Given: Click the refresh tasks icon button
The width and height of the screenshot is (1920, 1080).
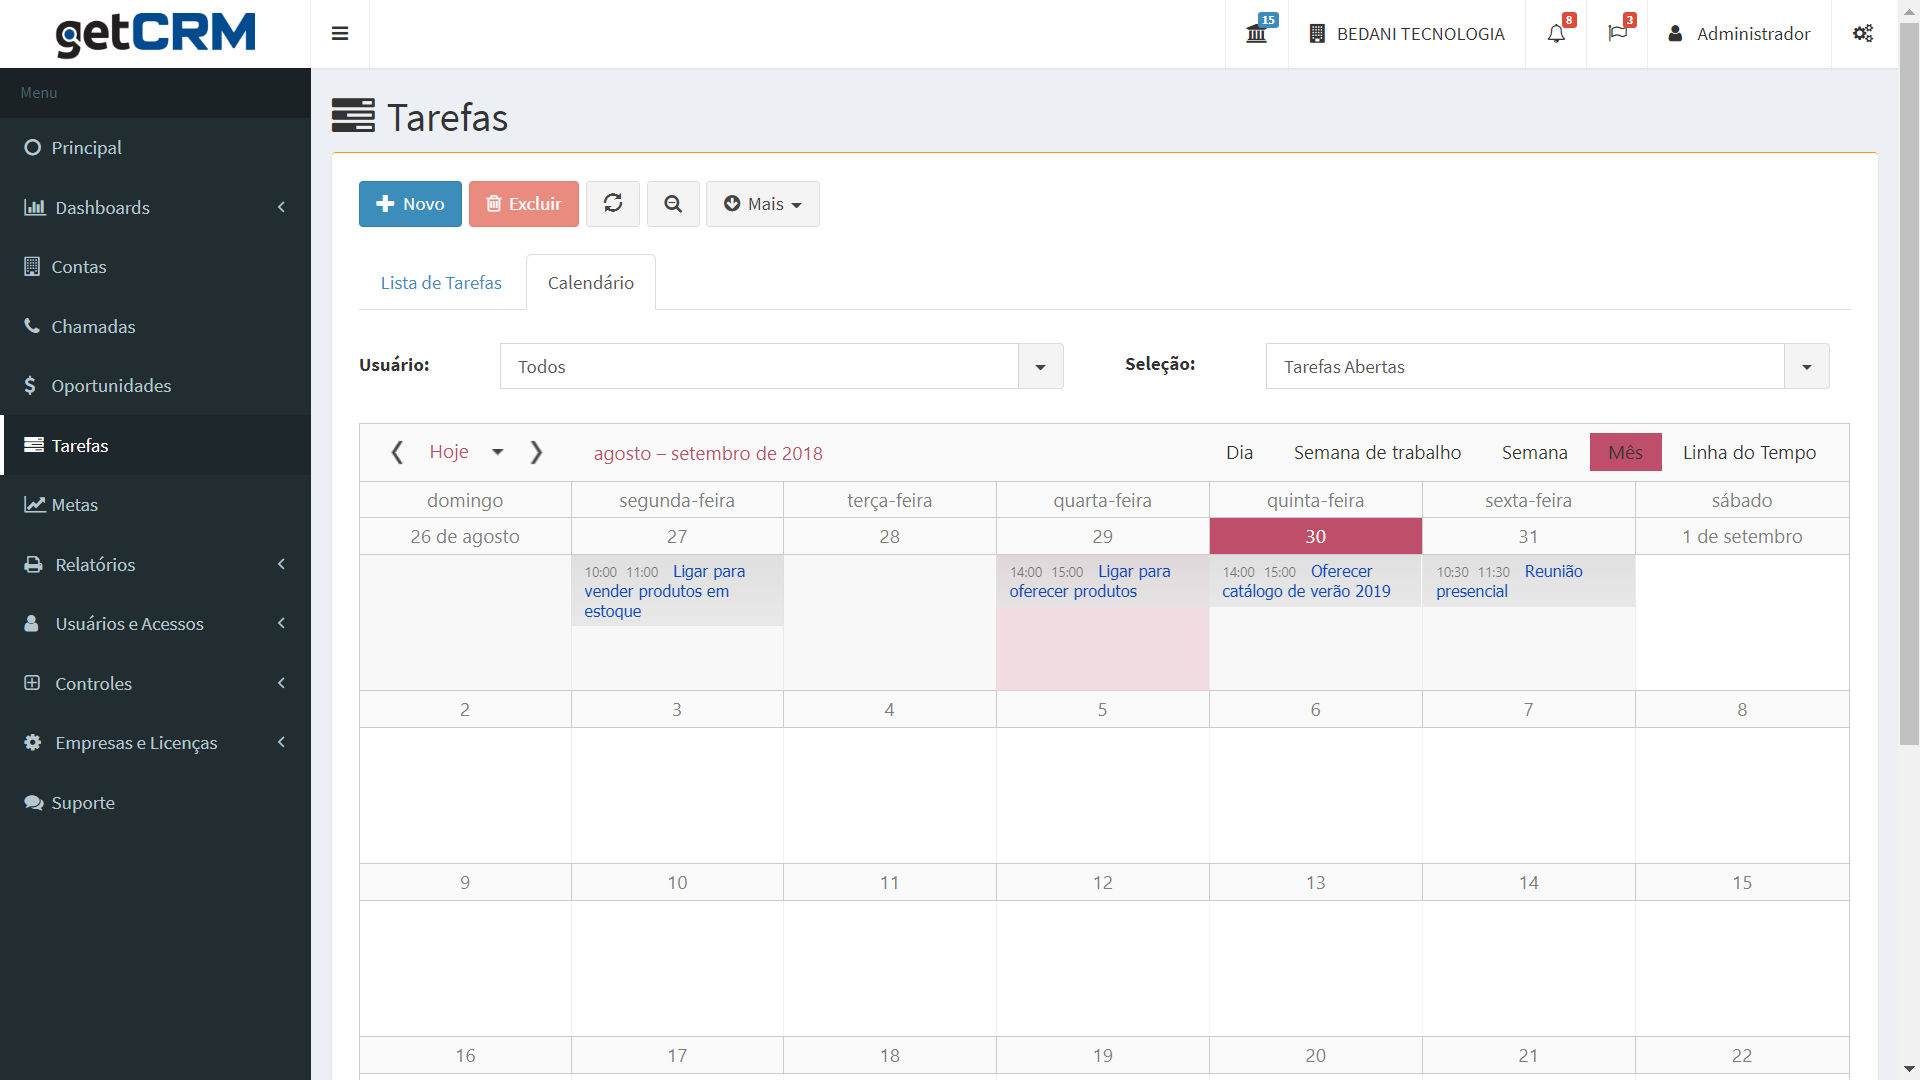Looking at the screenshot, I should 613,204.
